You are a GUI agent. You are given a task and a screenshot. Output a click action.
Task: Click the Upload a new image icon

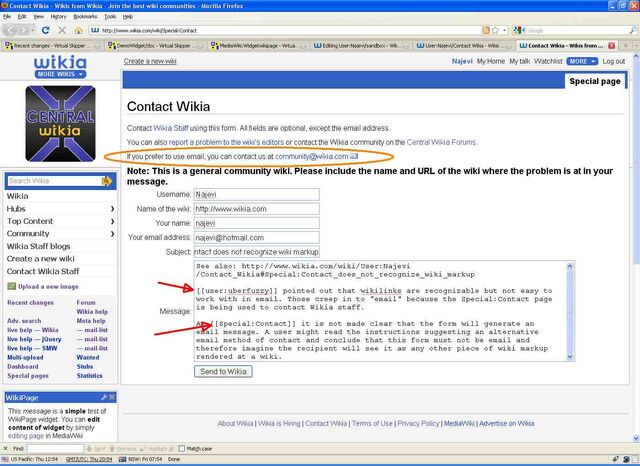(11, 286)
